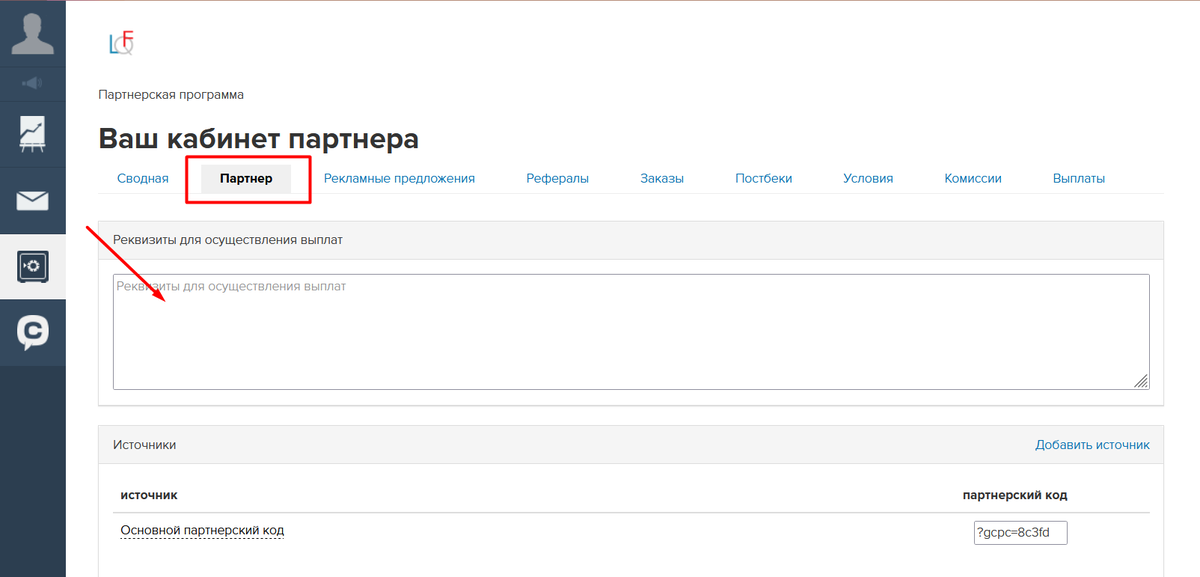Open the user profile avatar icon

point(32,33)
